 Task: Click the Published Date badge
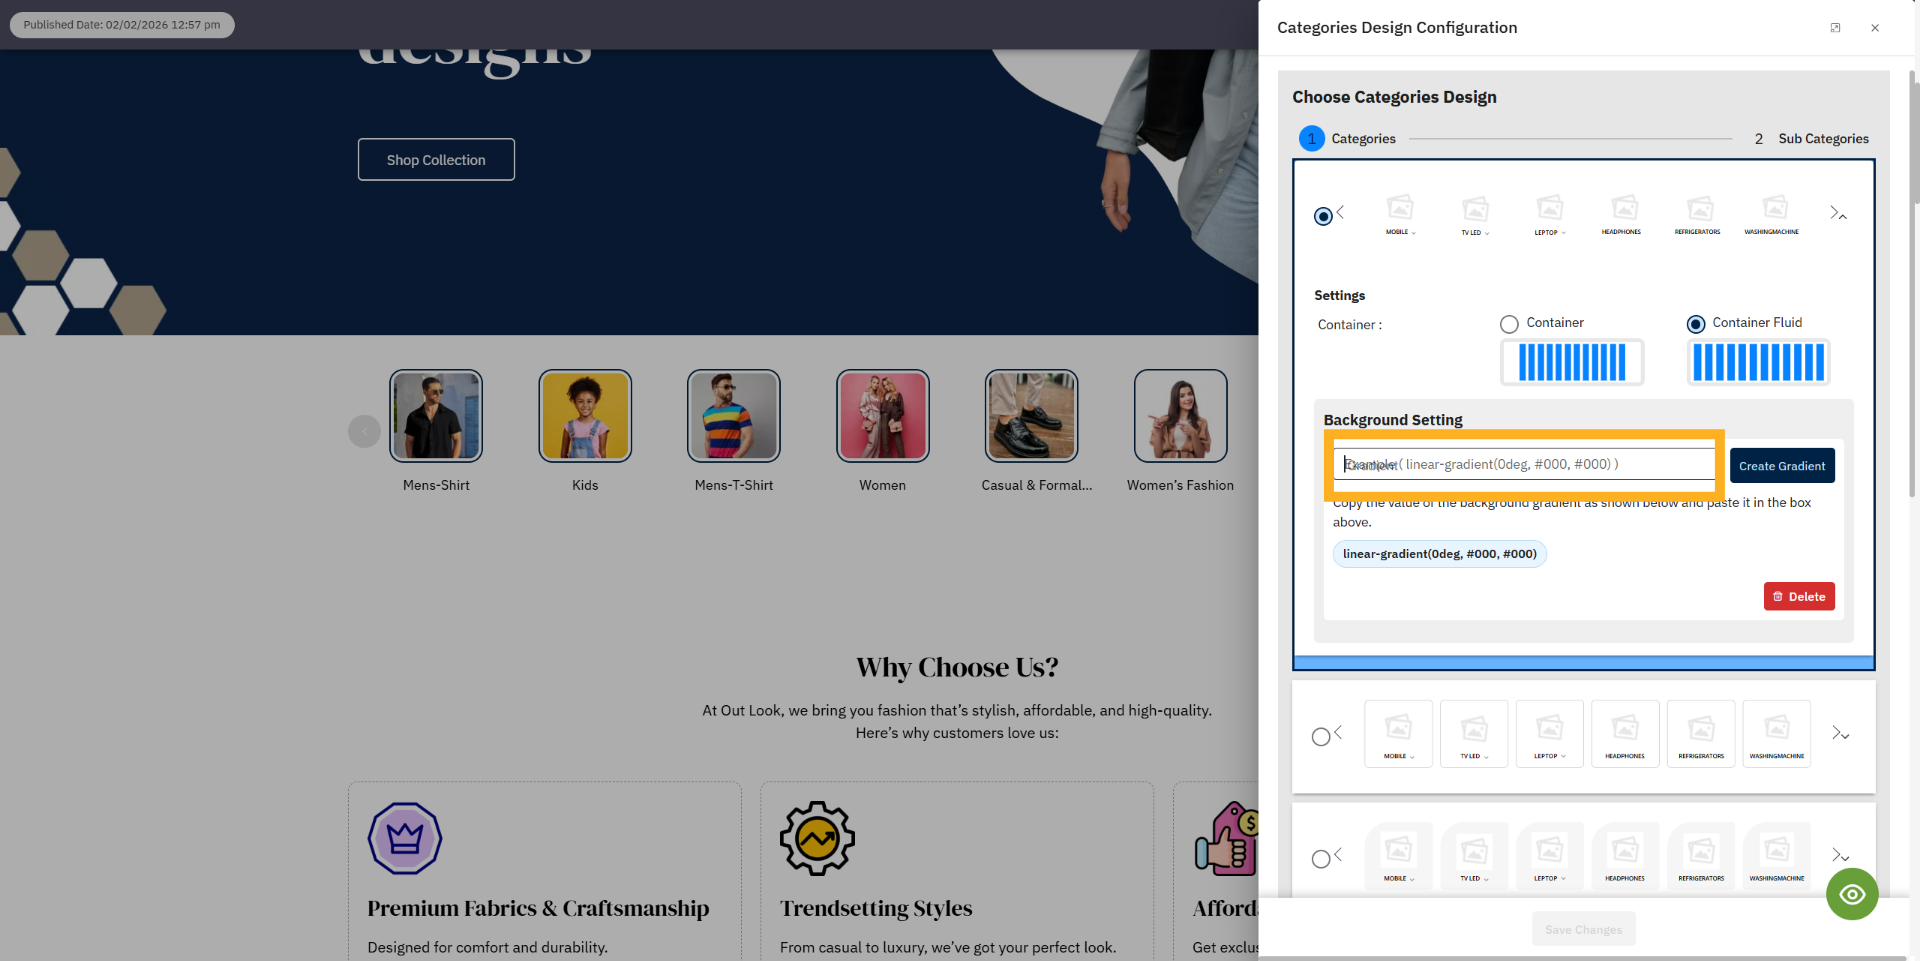122,25
